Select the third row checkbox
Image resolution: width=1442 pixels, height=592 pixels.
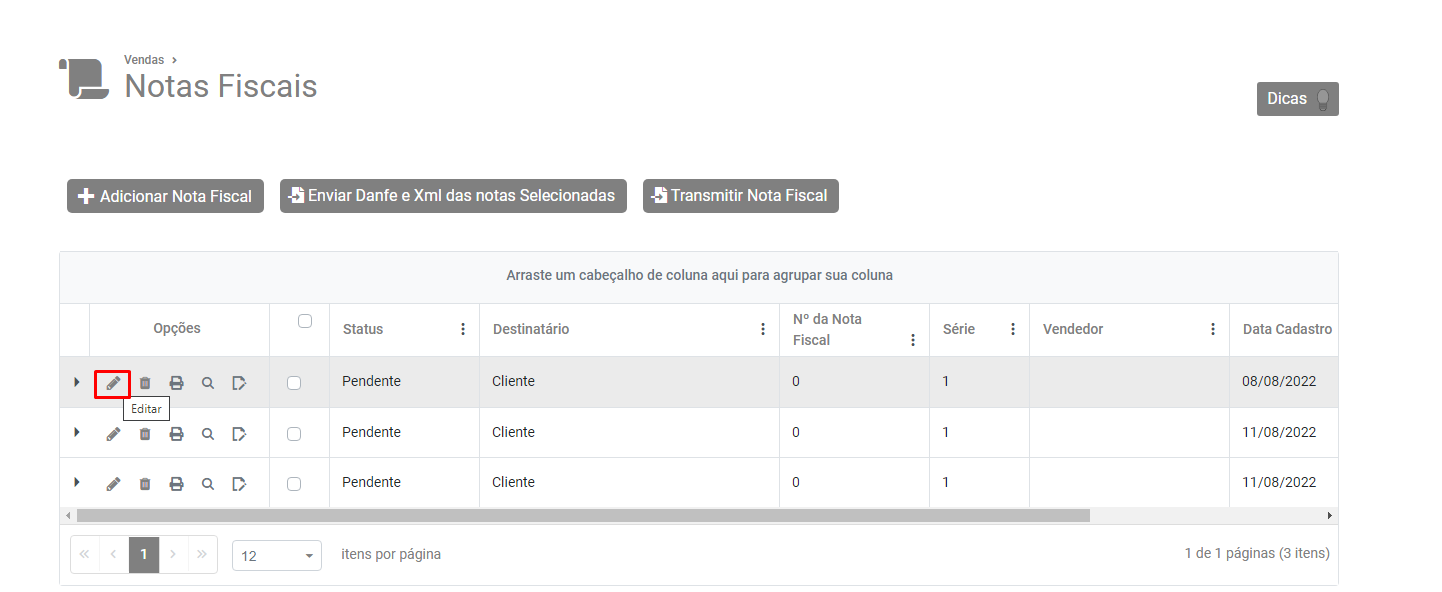(294, 484)
